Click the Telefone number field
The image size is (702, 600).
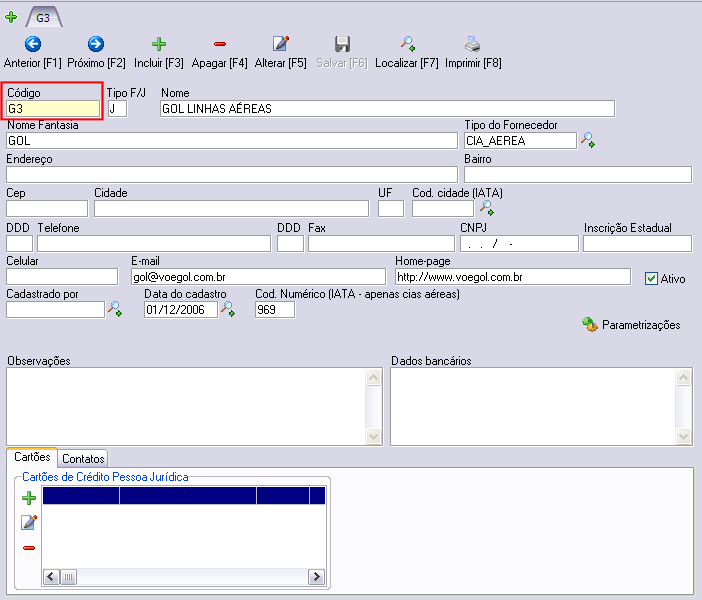[154, 244]
